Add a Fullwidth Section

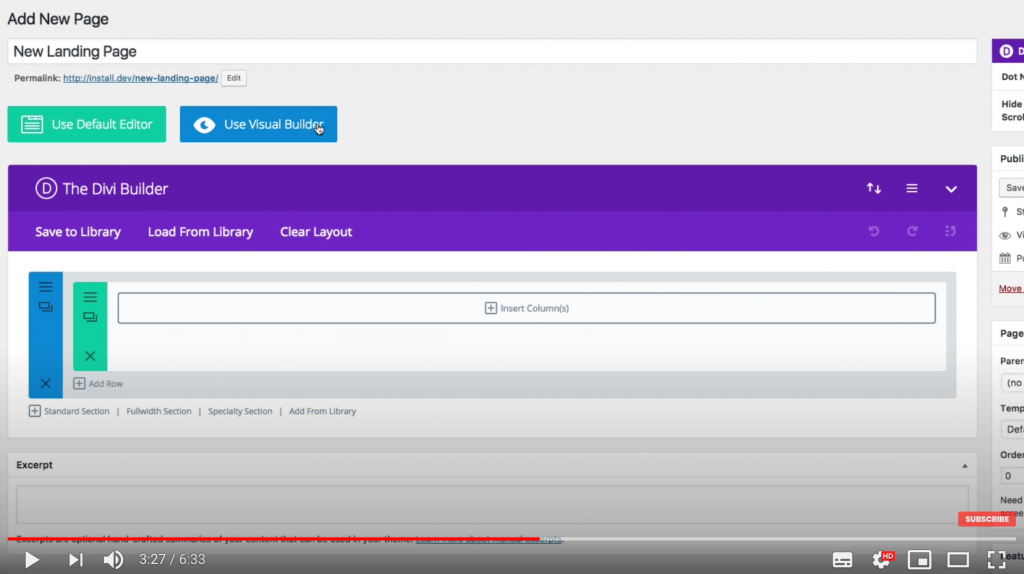[159, 411]
